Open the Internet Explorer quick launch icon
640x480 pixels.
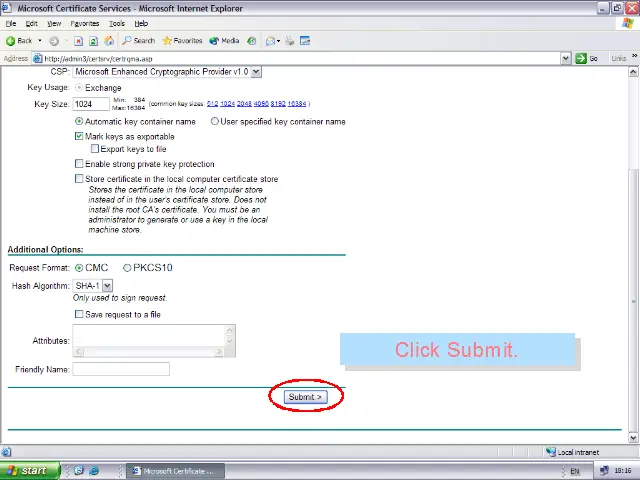94,471
